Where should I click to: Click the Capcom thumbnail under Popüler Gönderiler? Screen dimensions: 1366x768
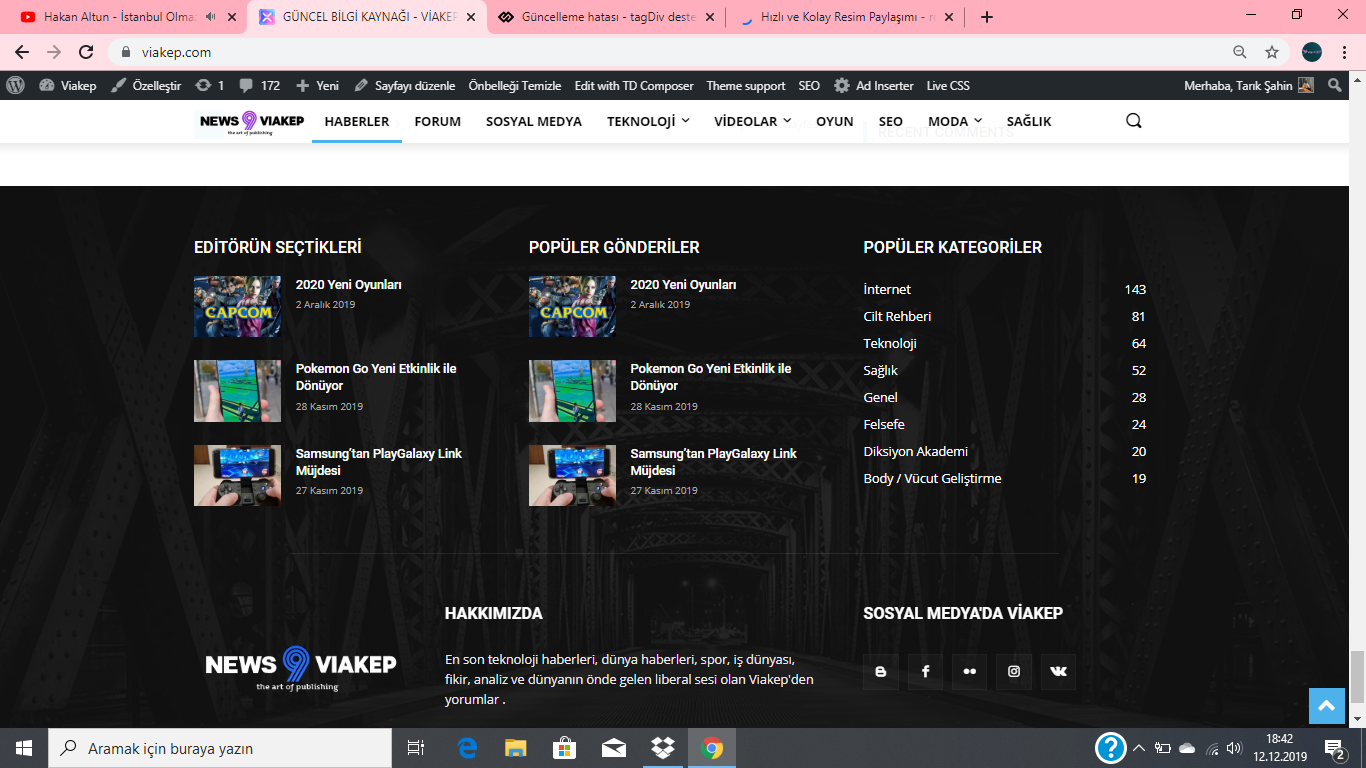tap(572, 306)
